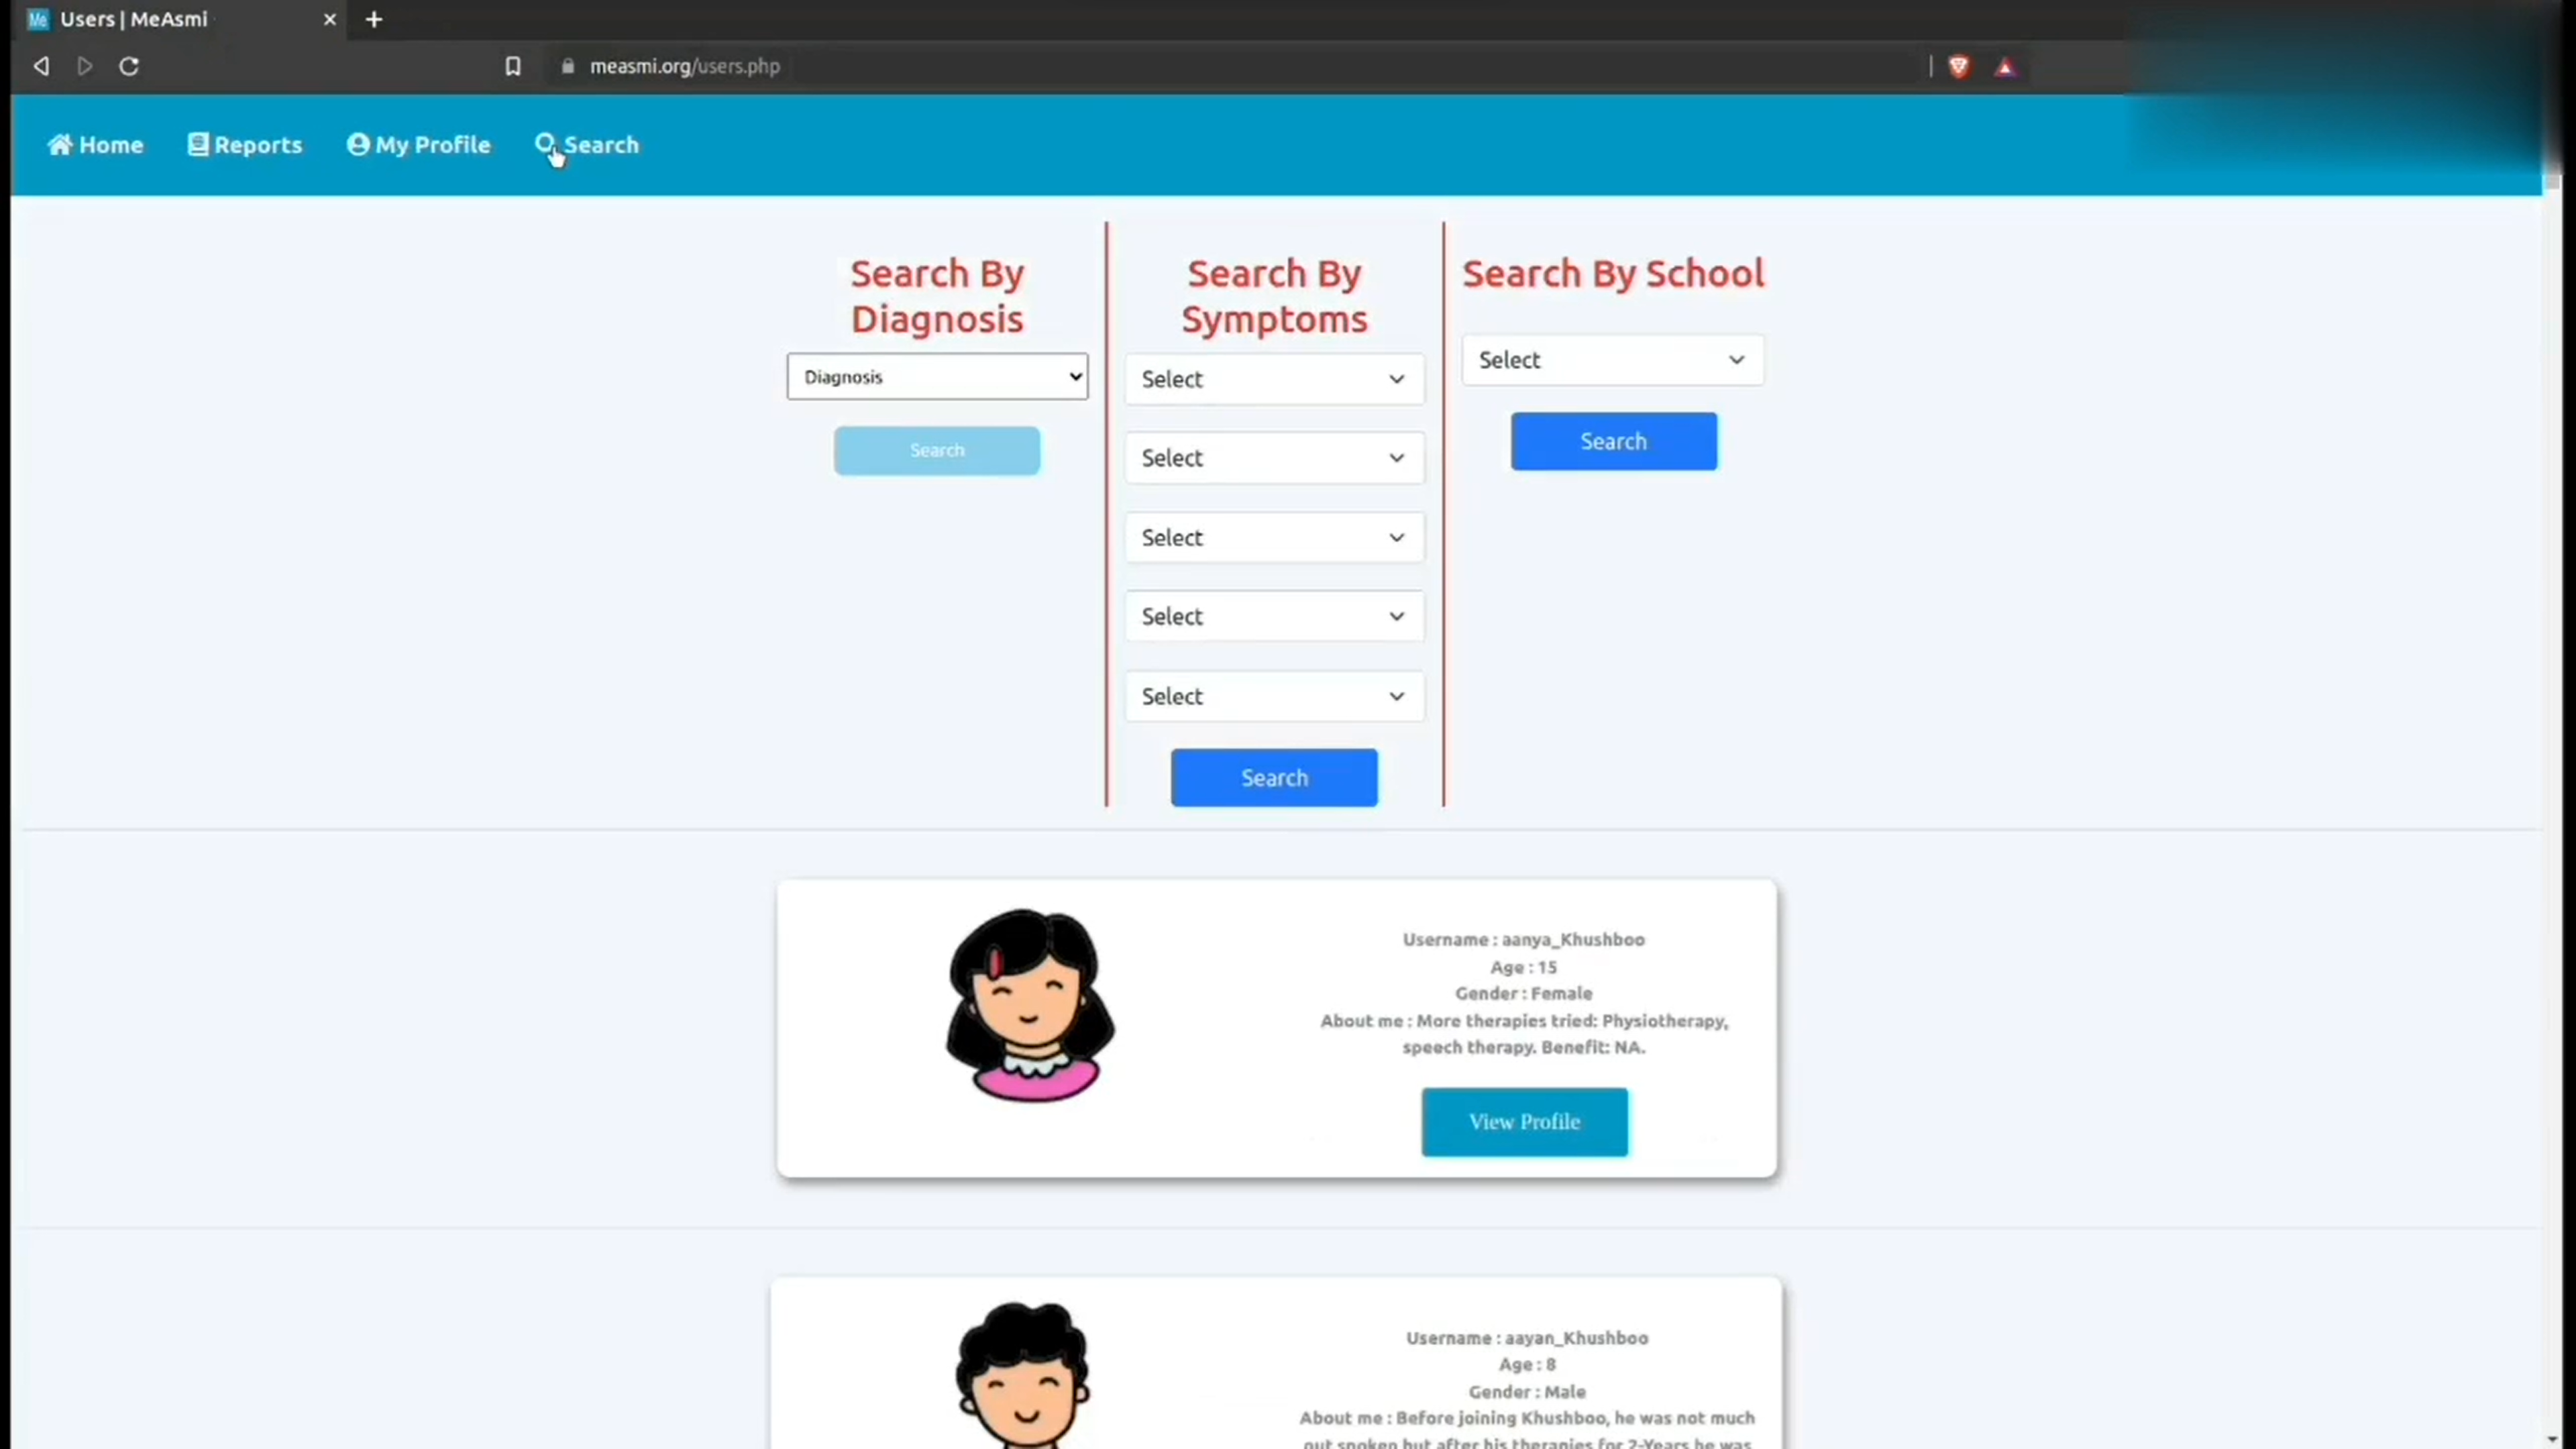
Task: Expand the Search By School Select dropdown
Action: coord(1612,359)
